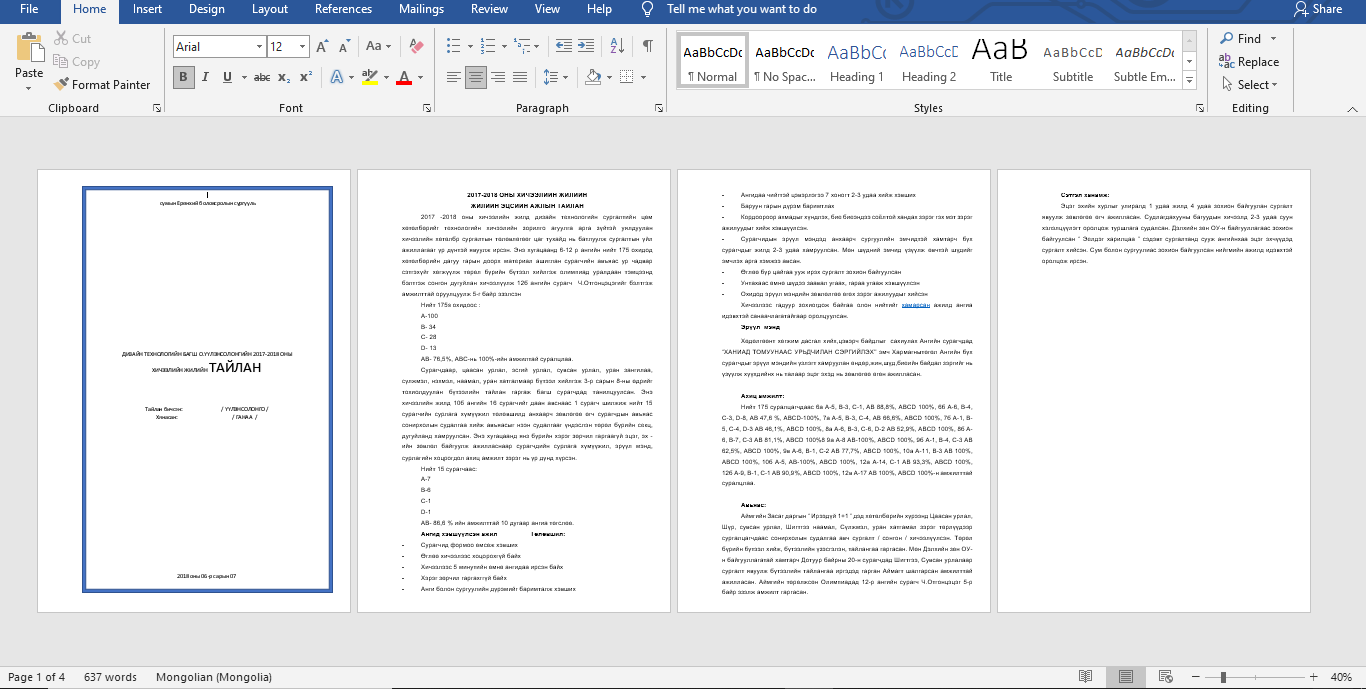Expand the font size dropdown
Image resolution: width=1366 pixels, height=689 pixels.
tap(304, 47)
